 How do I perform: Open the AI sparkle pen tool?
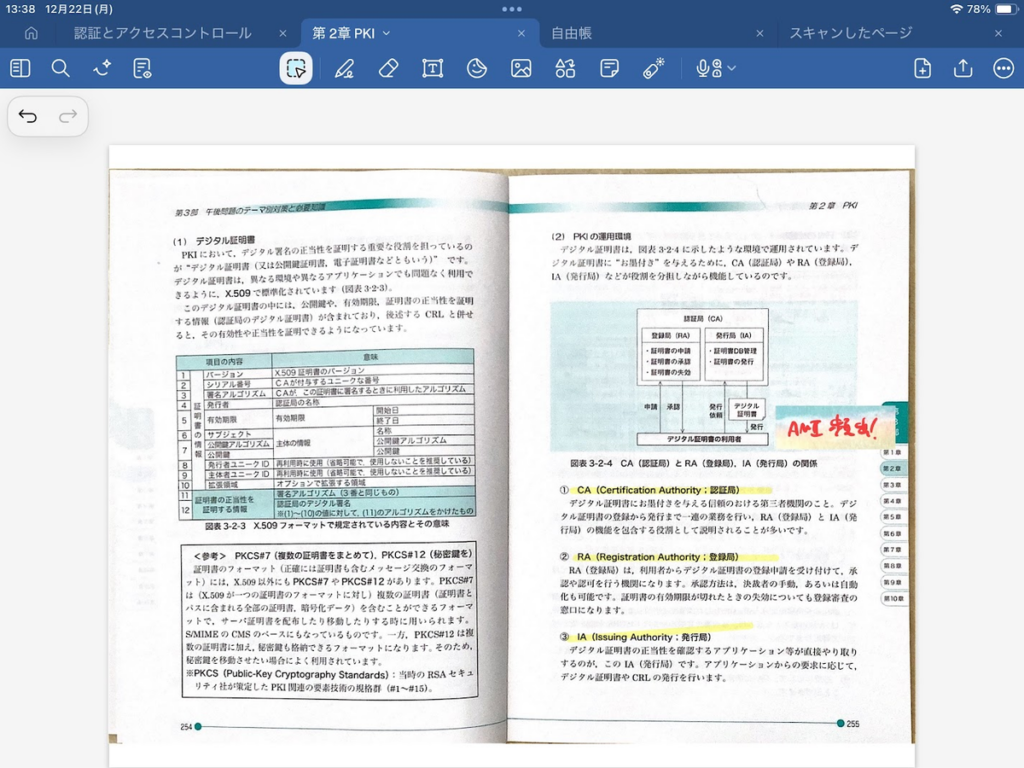[x=102, y=68]
